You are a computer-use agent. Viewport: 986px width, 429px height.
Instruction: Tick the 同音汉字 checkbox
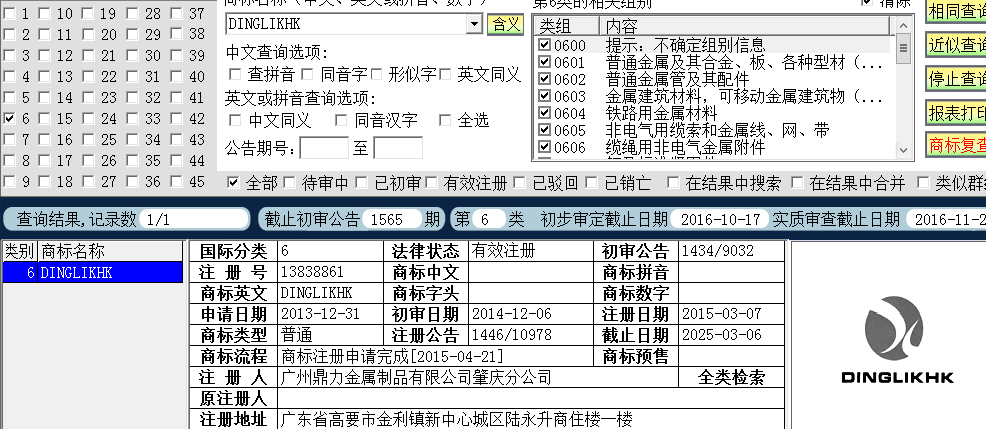click(341, 120)
